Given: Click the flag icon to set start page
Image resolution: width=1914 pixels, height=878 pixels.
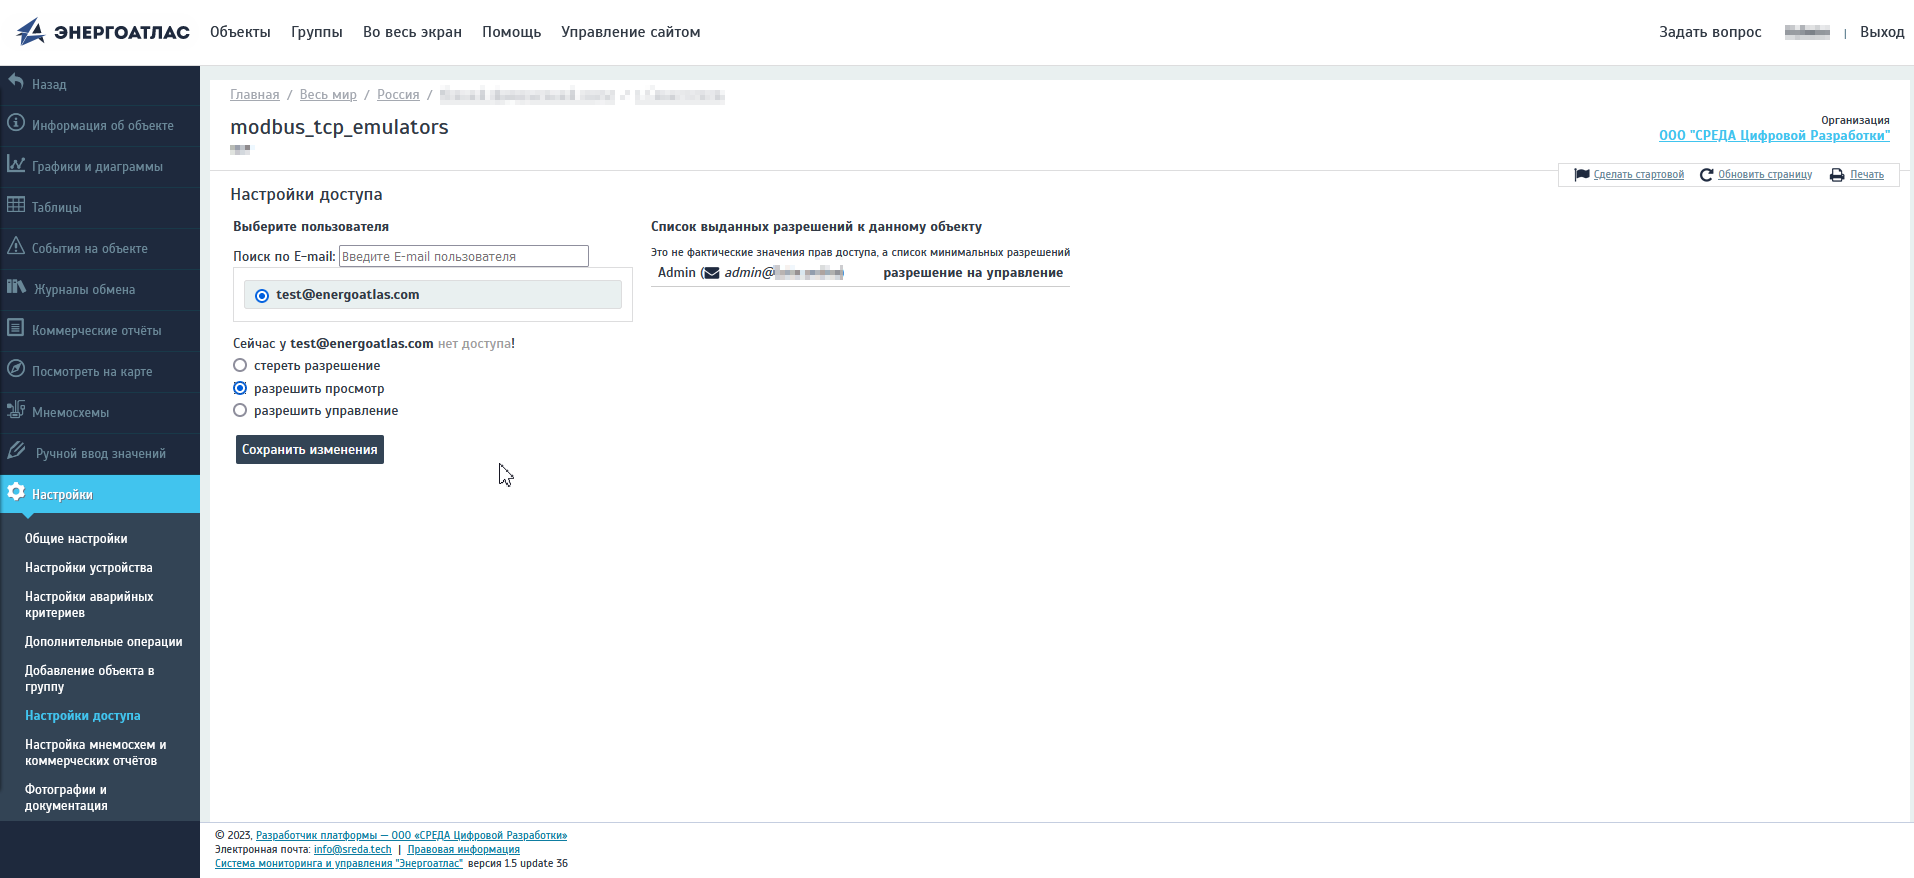Looking at the screenshot, I should pyautogui.click(x=1581, y=175).
